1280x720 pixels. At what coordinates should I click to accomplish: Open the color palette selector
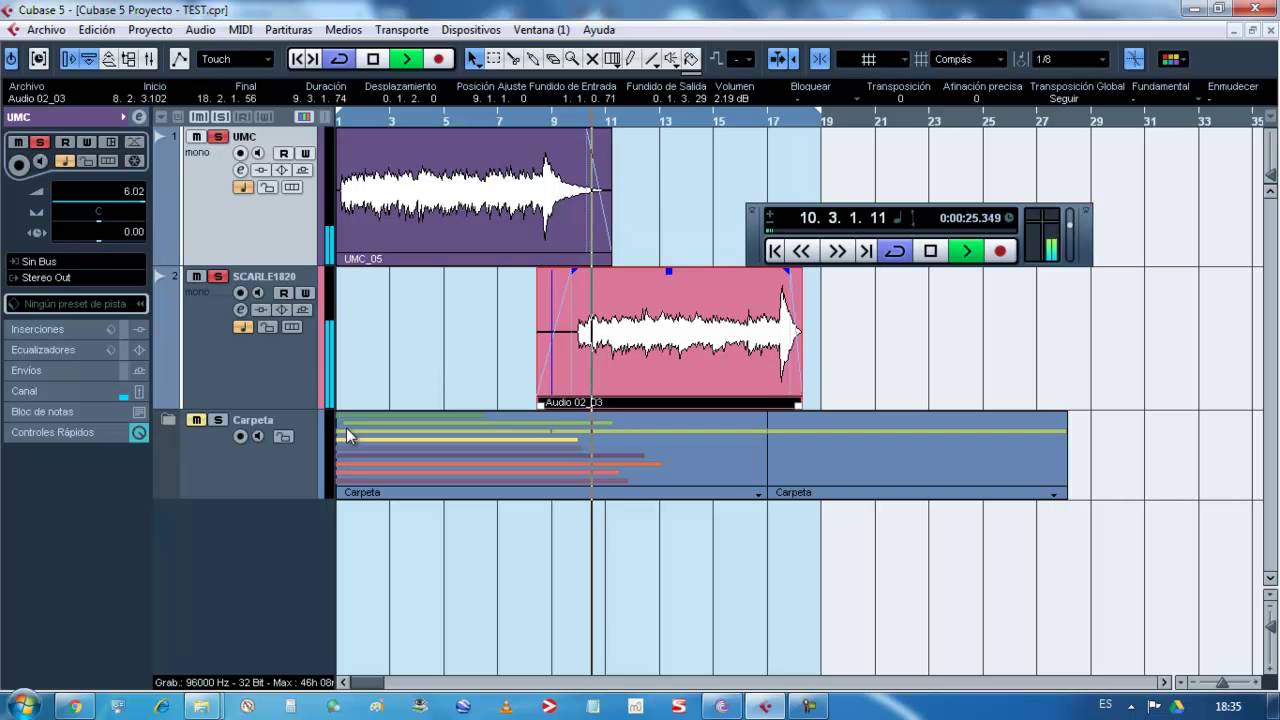pos(1171,59)
